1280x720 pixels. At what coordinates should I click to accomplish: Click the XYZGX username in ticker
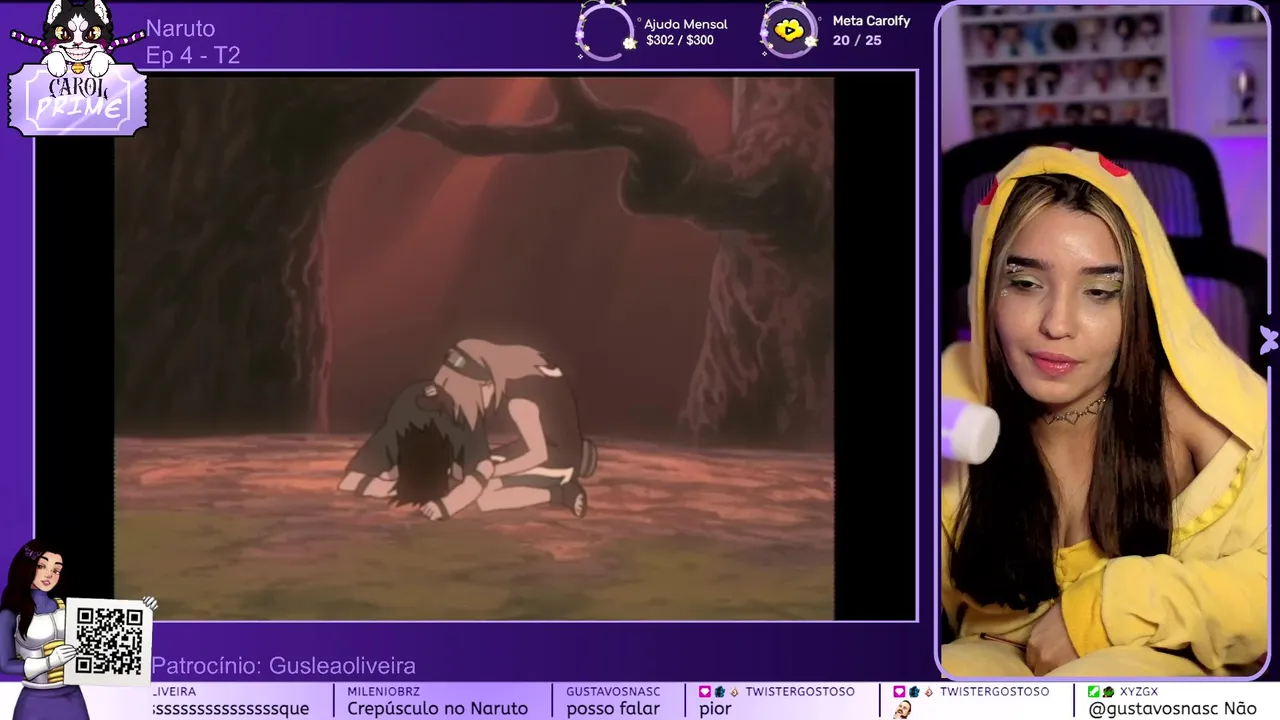(x=1139, y=692)
